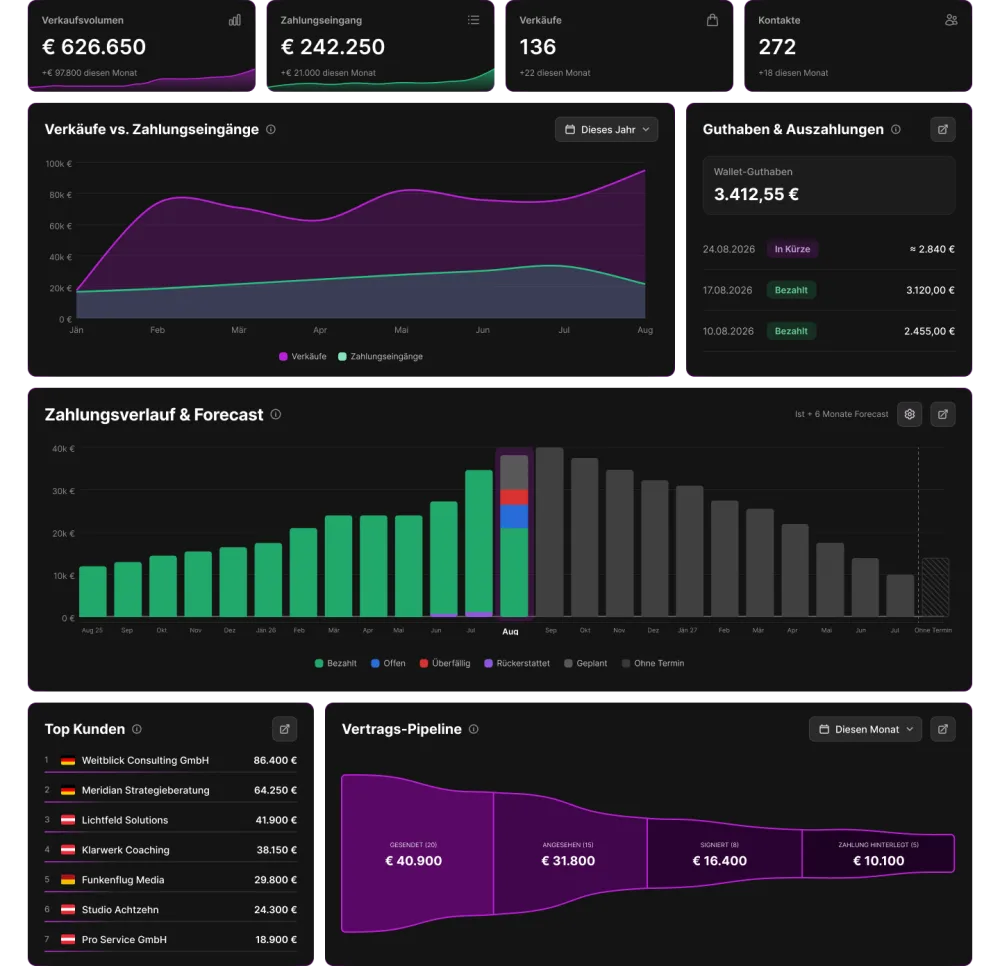Image resolution: width=1000 pixels, height=966 pixels.
Task: Click the red Überfällig segment of Aug bar
Action: [x=514, y=497]
